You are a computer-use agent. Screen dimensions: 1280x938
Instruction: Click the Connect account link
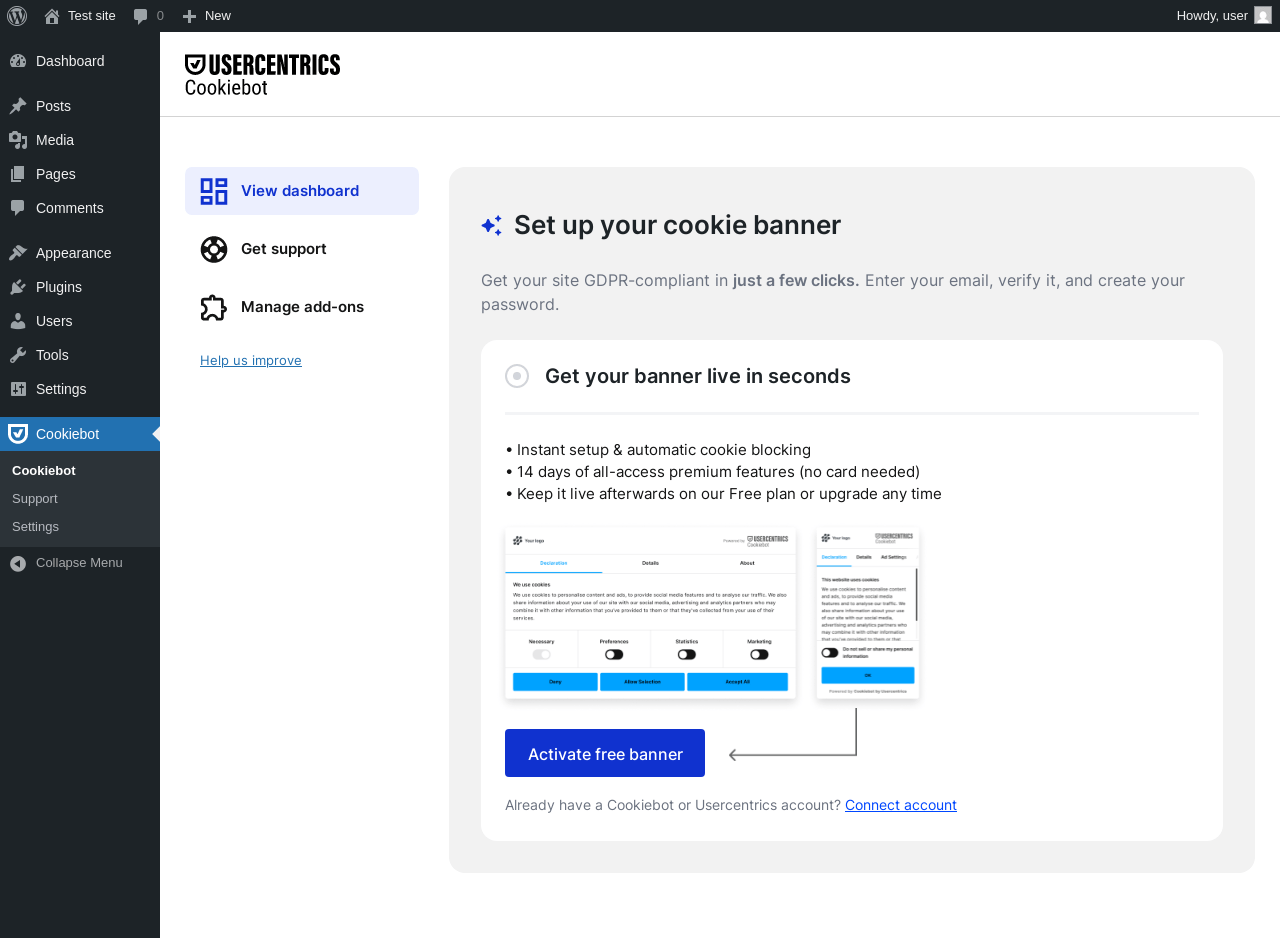(x=901, y=805)
